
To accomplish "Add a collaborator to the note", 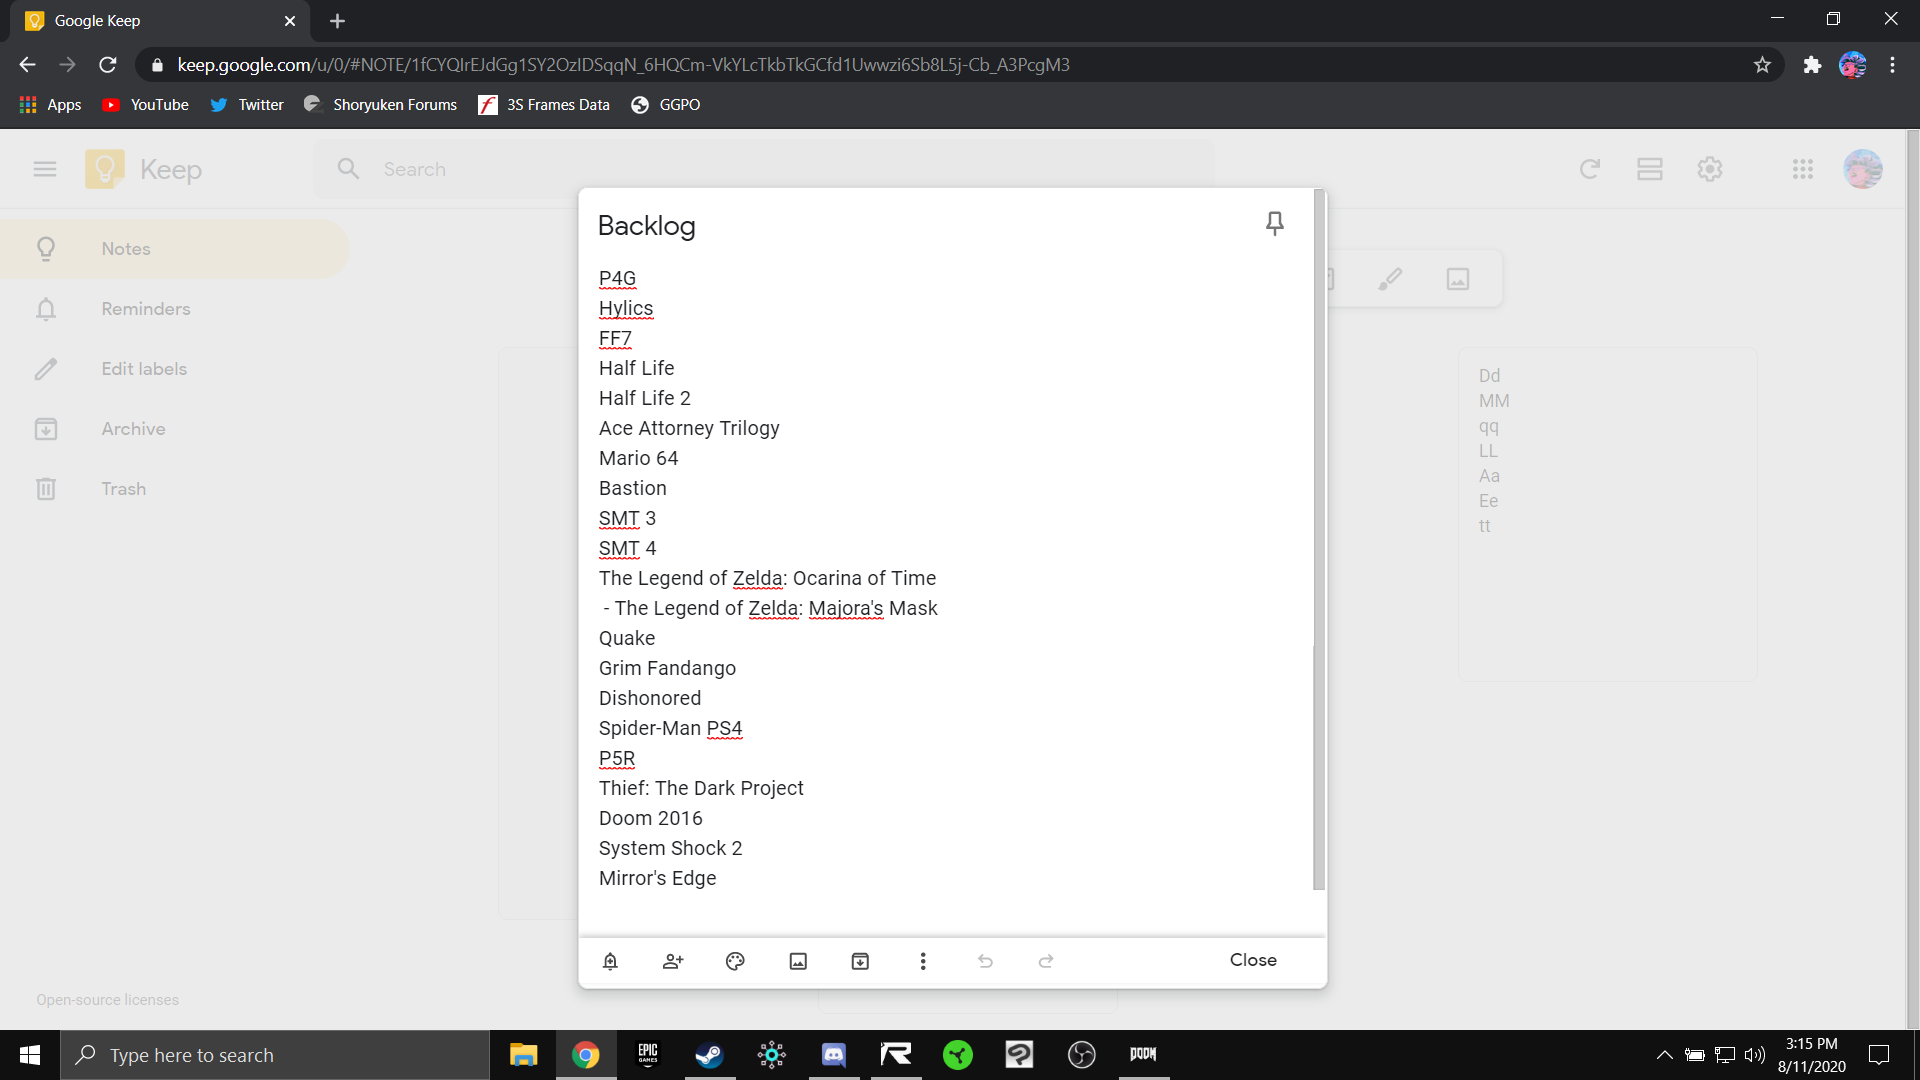I will pos(673,961).
